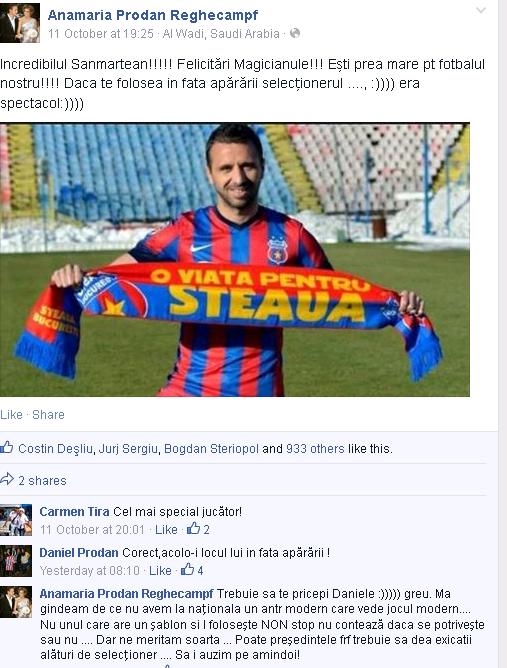This screenshot has height=668, width=507.
Task: Like Carmen Tira's comment
Action: coord(166,530)
